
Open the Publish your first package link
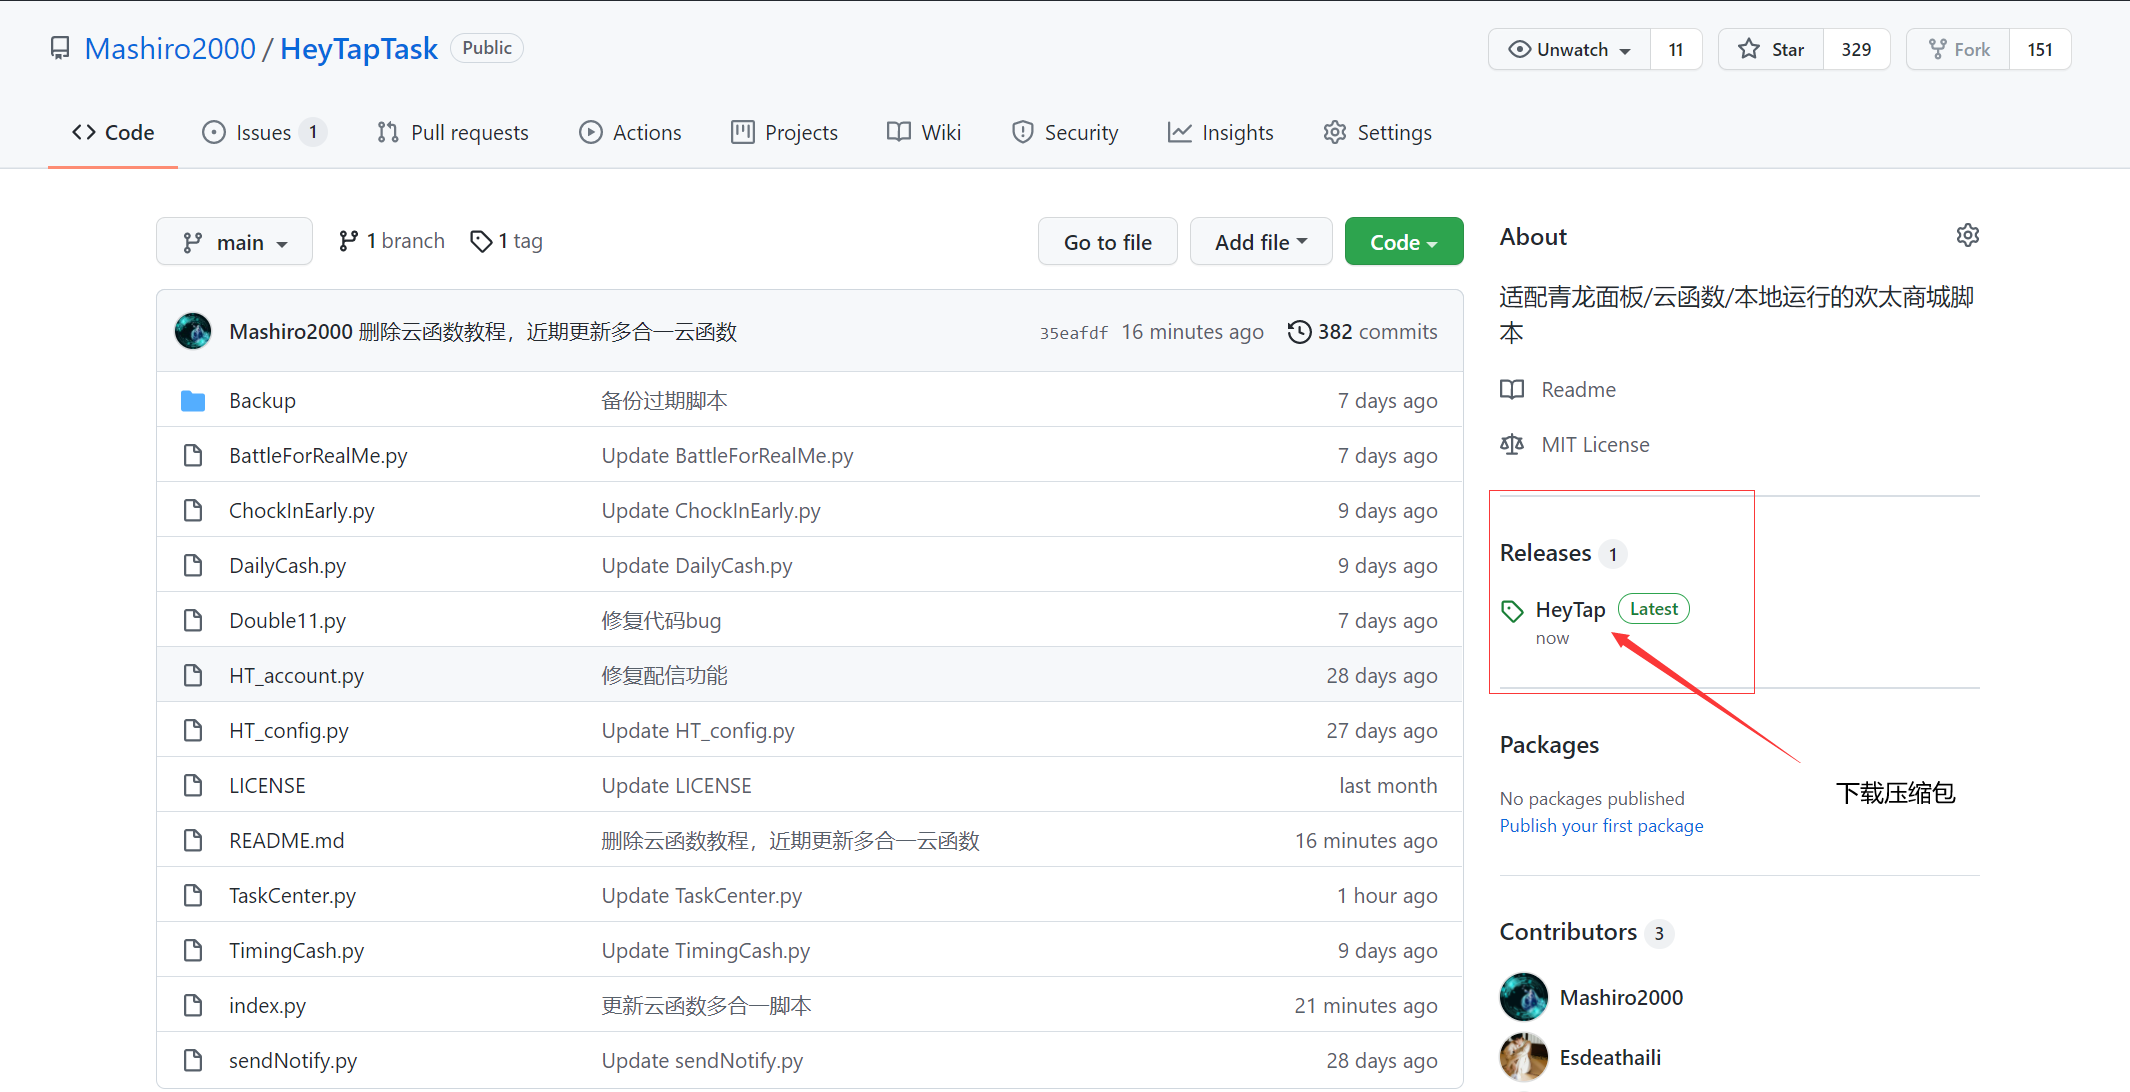(1601, 825)
